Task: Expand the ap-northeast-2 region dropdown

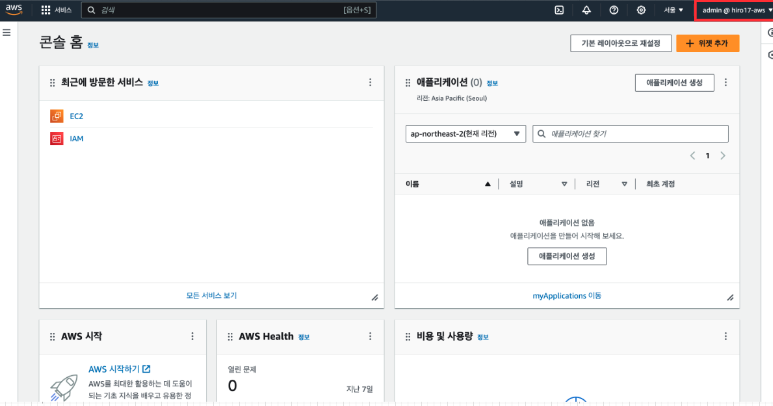Action: point(465,134)
